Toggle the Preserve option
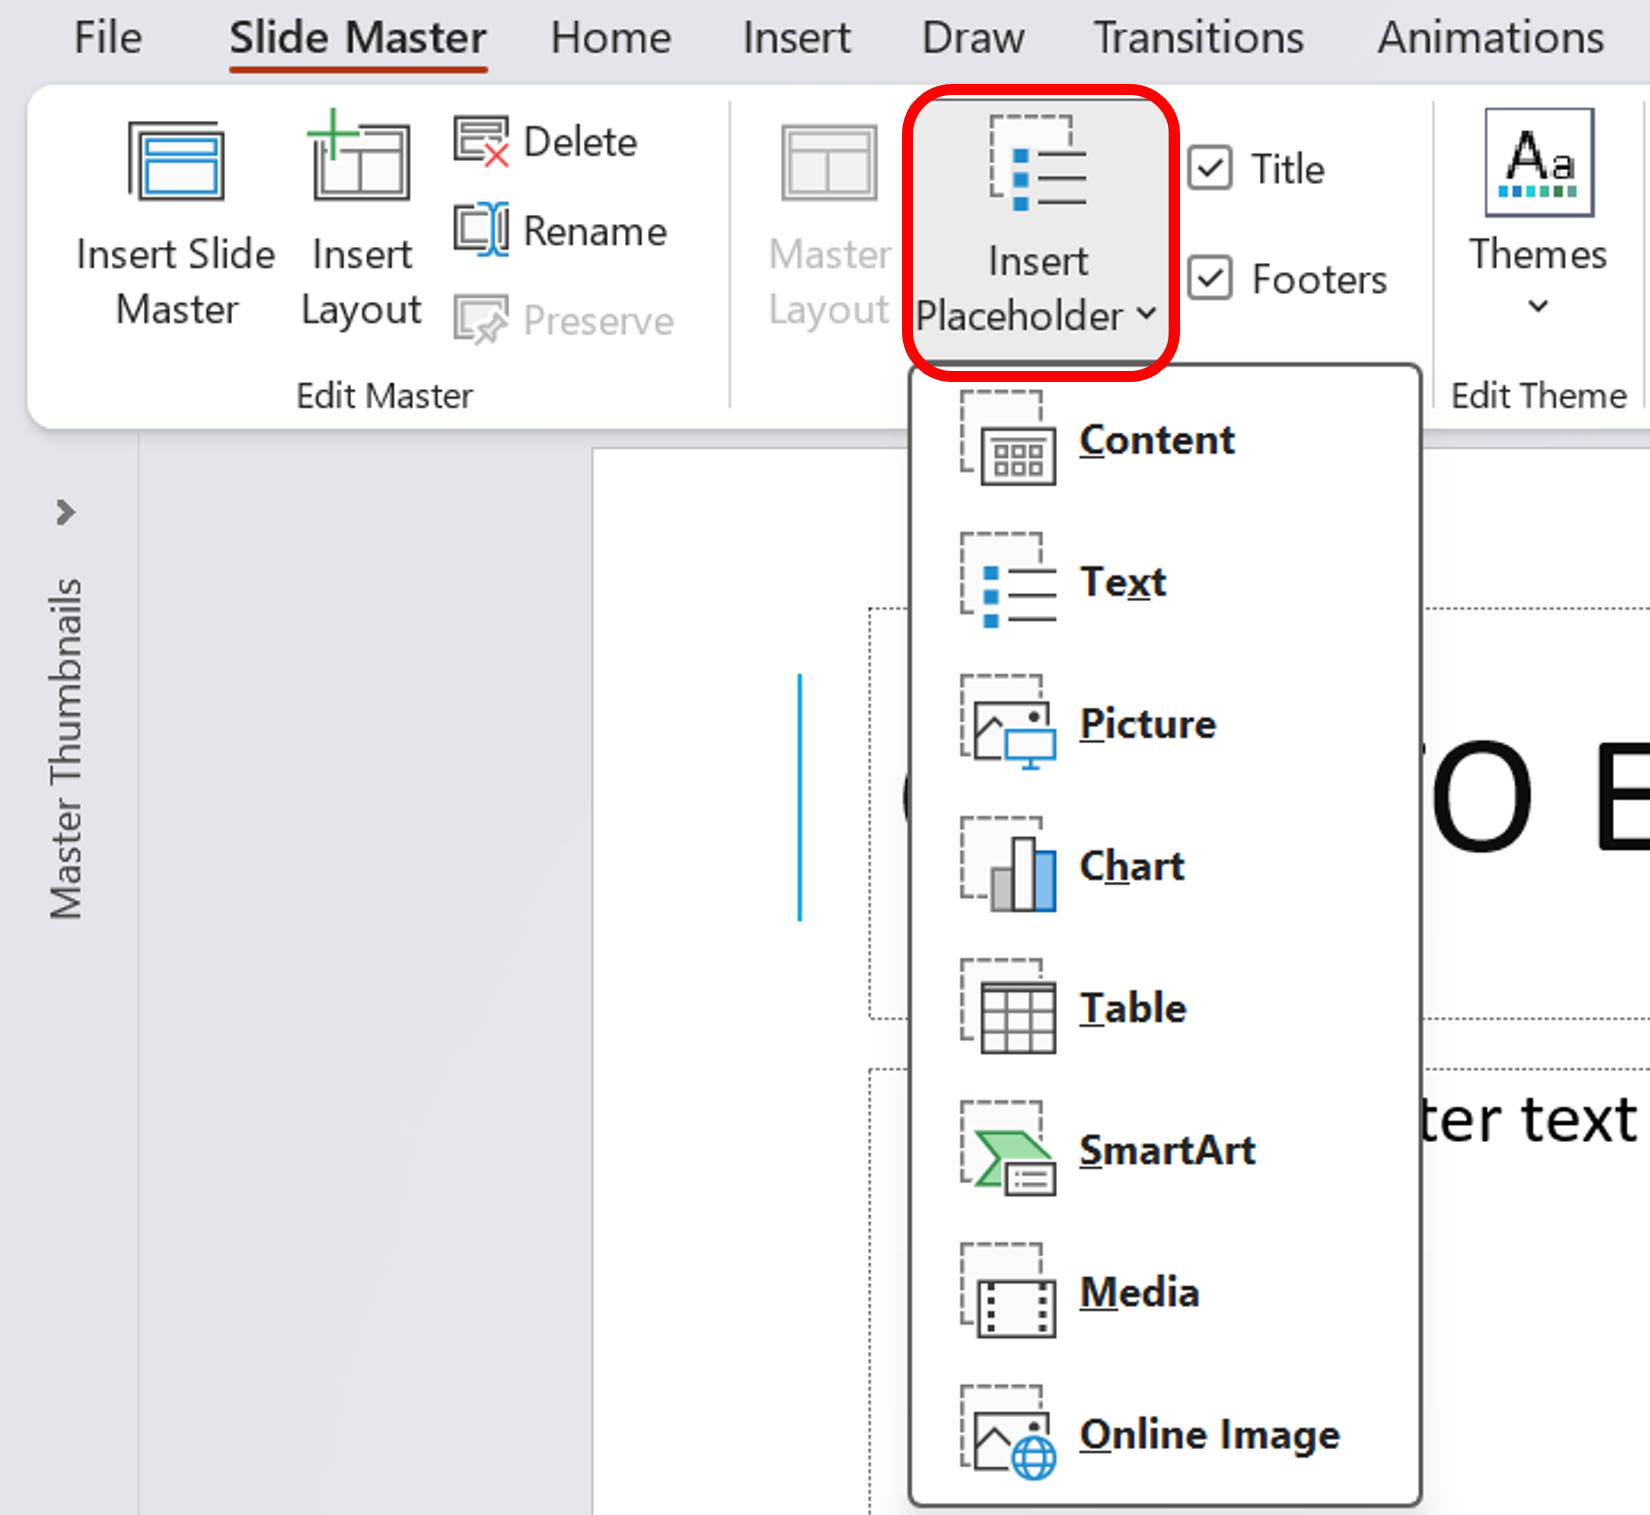Viewport: 1650px width, 1515px height. point(482,320)
